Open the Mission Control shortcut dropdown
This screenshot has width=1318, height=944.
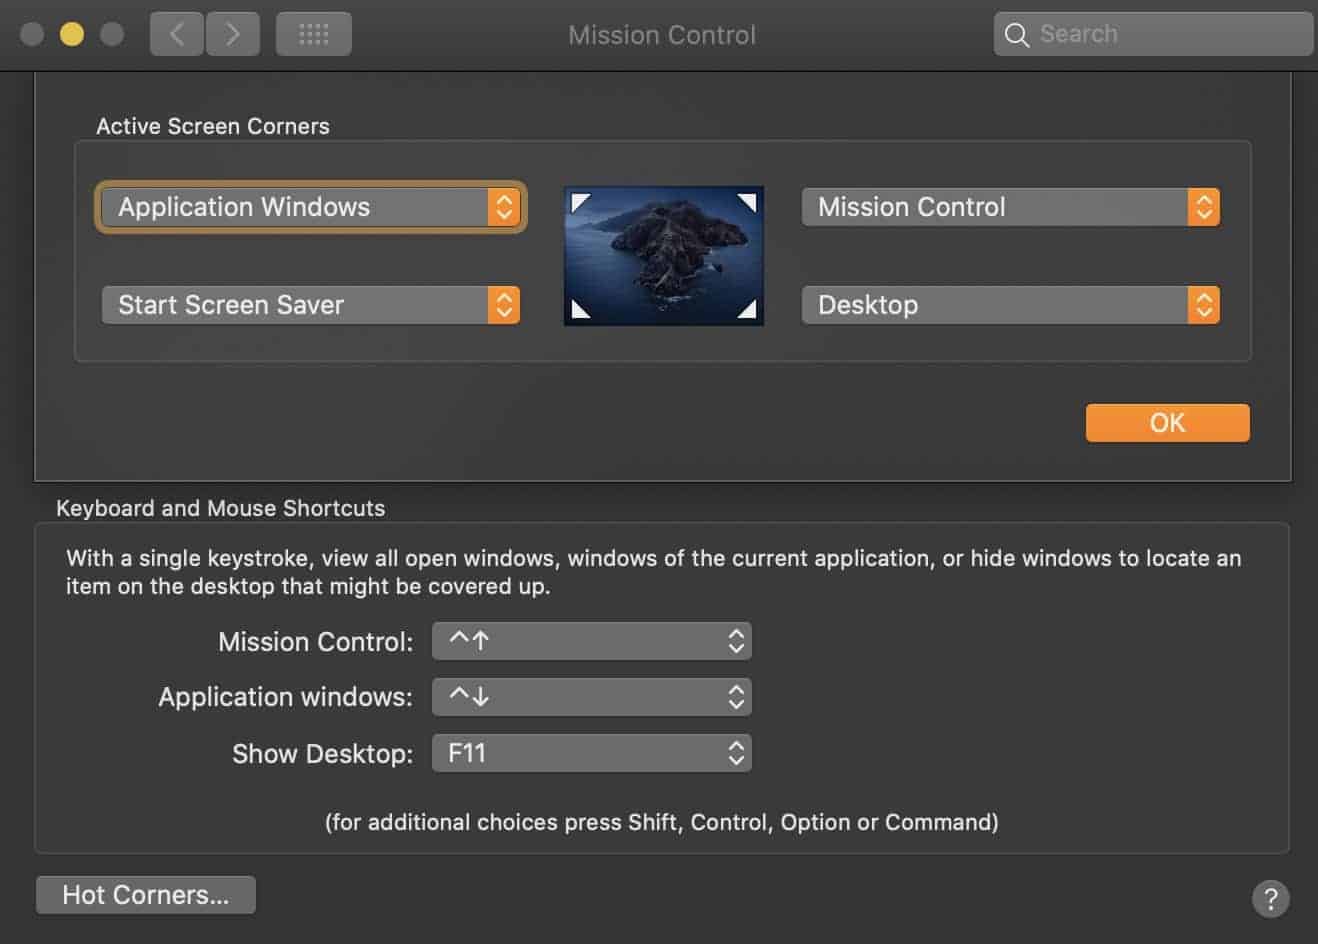coord(592,641)
